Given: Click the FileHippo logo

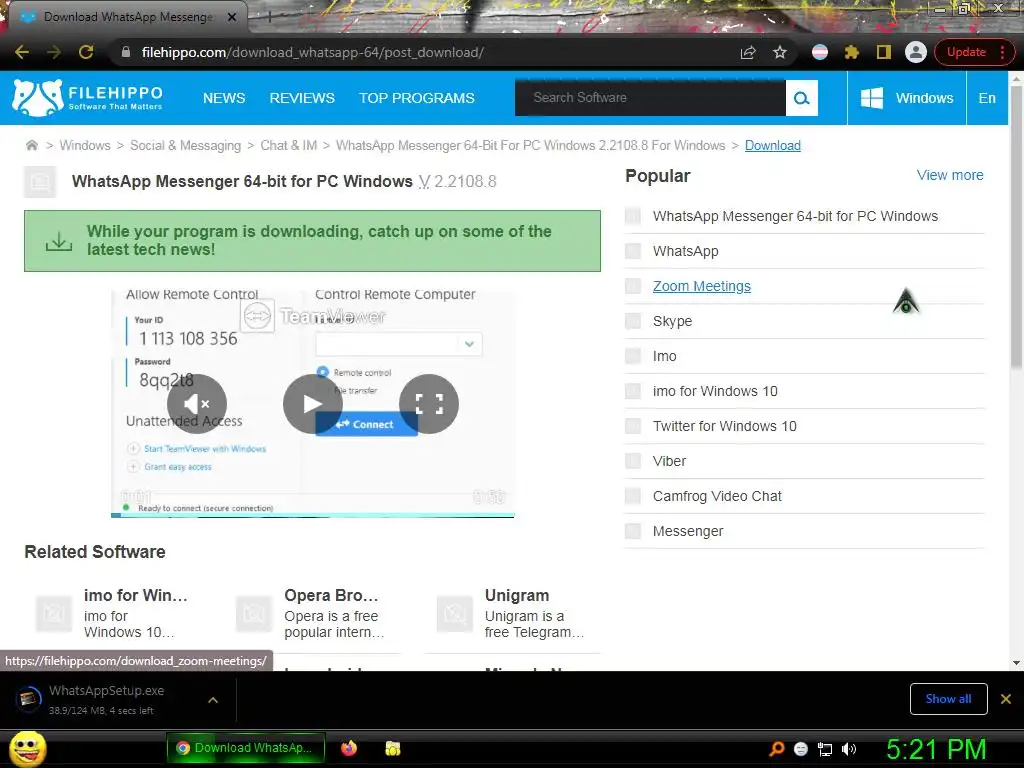Looking at the screenshot, I should (x=88, y=98).
